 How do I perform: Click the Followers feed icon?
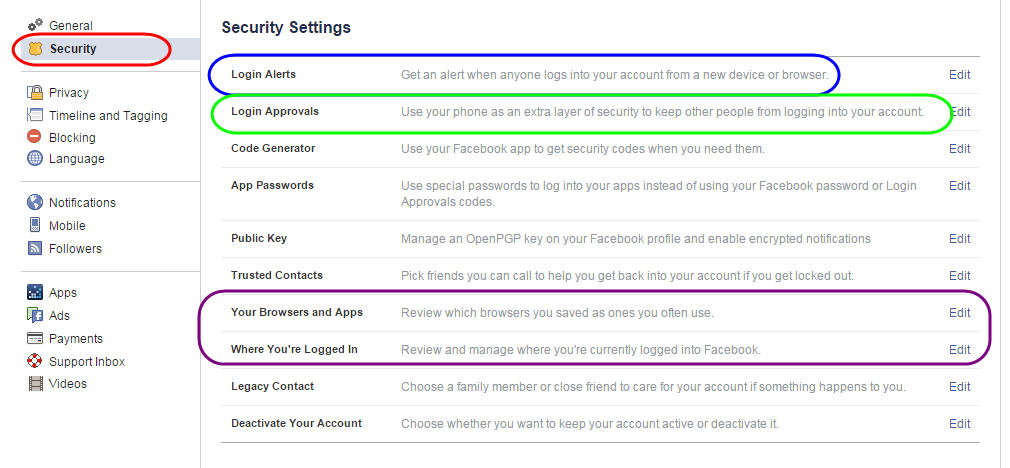[35, 248]
